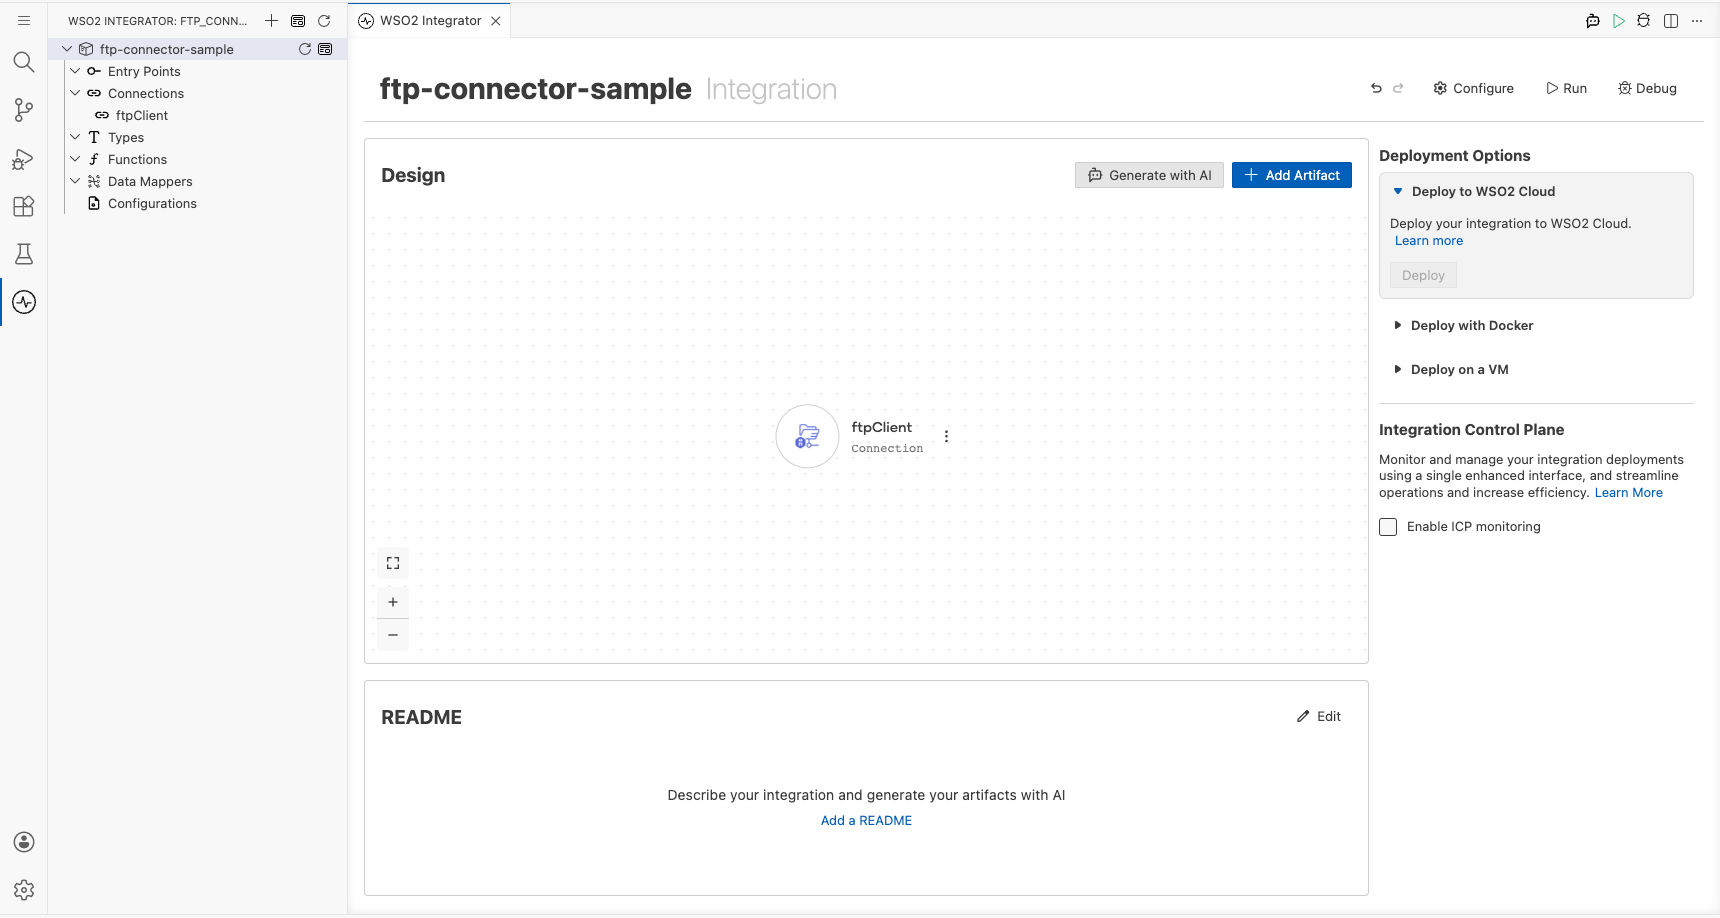Select the WSO2 Integrator activity icon
1720x918 pixels.
pyautogui.click(x=24, y=302)
